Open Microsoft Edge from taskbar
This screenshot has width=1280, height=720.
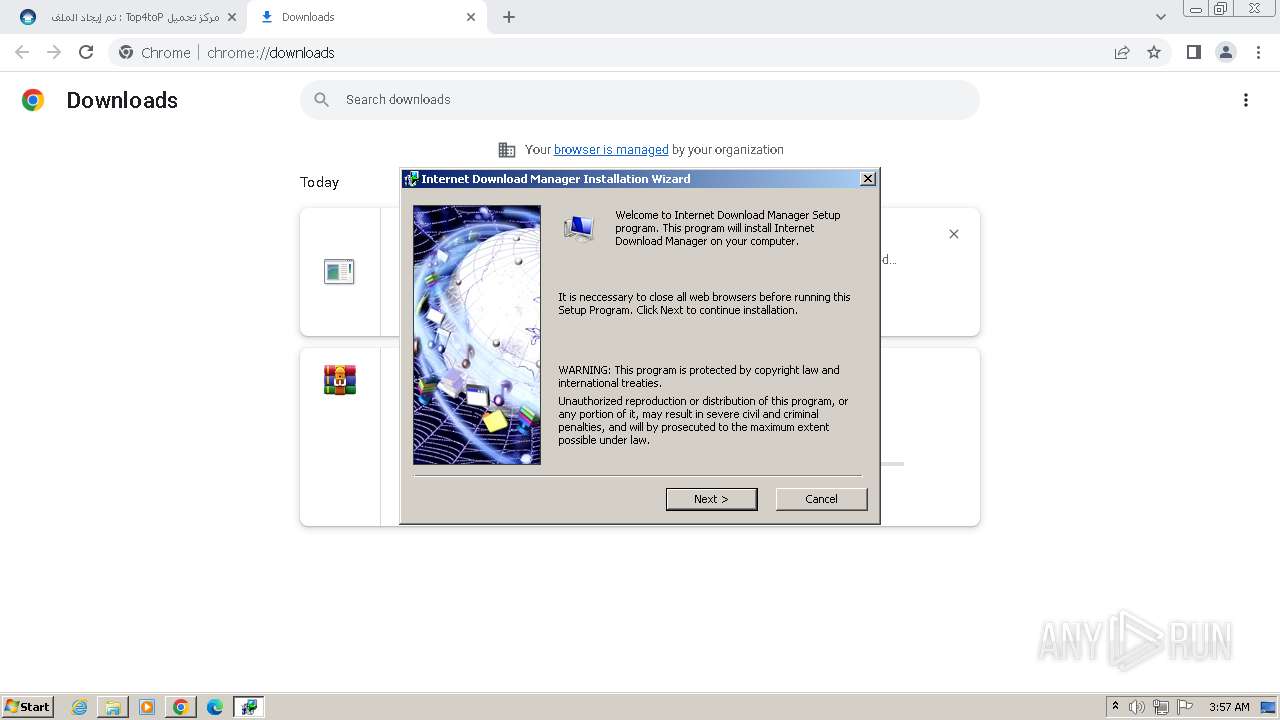pos(215,707)
